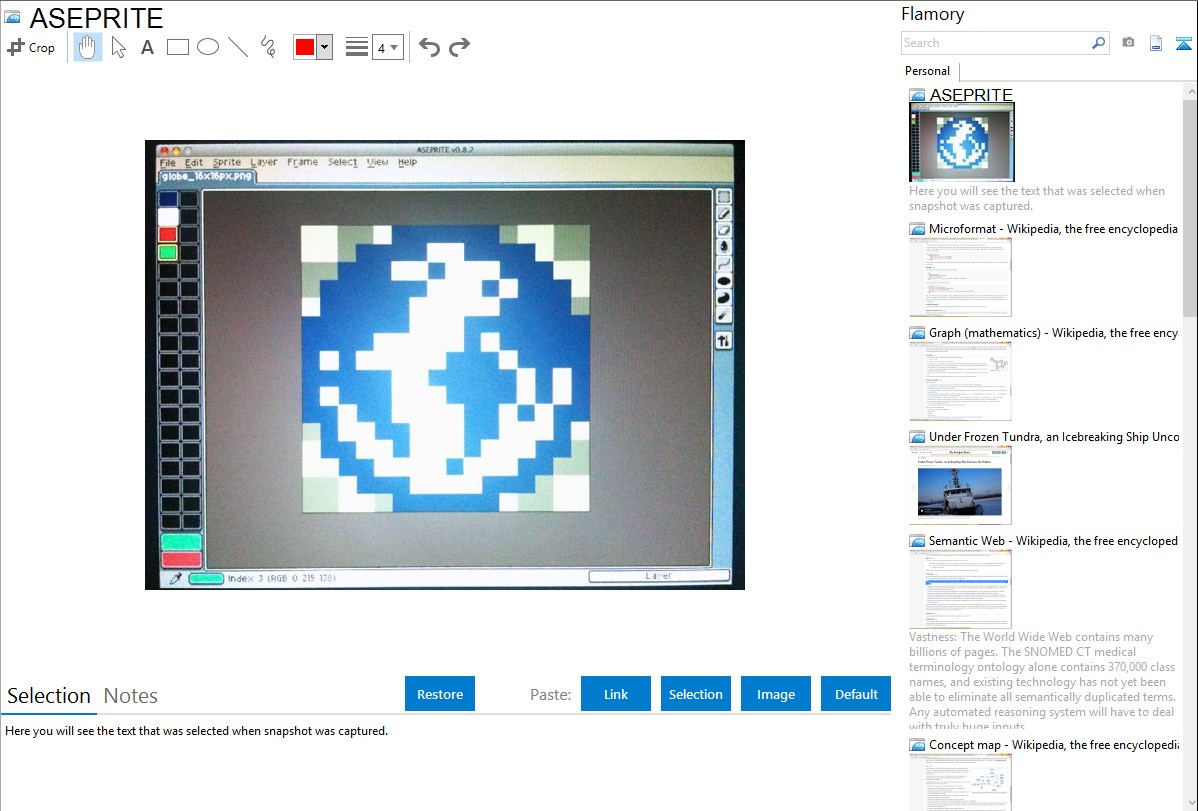
Task: Click the large ASEPRITE heading text
Action: pyautogui.click(x=96, y=18)
